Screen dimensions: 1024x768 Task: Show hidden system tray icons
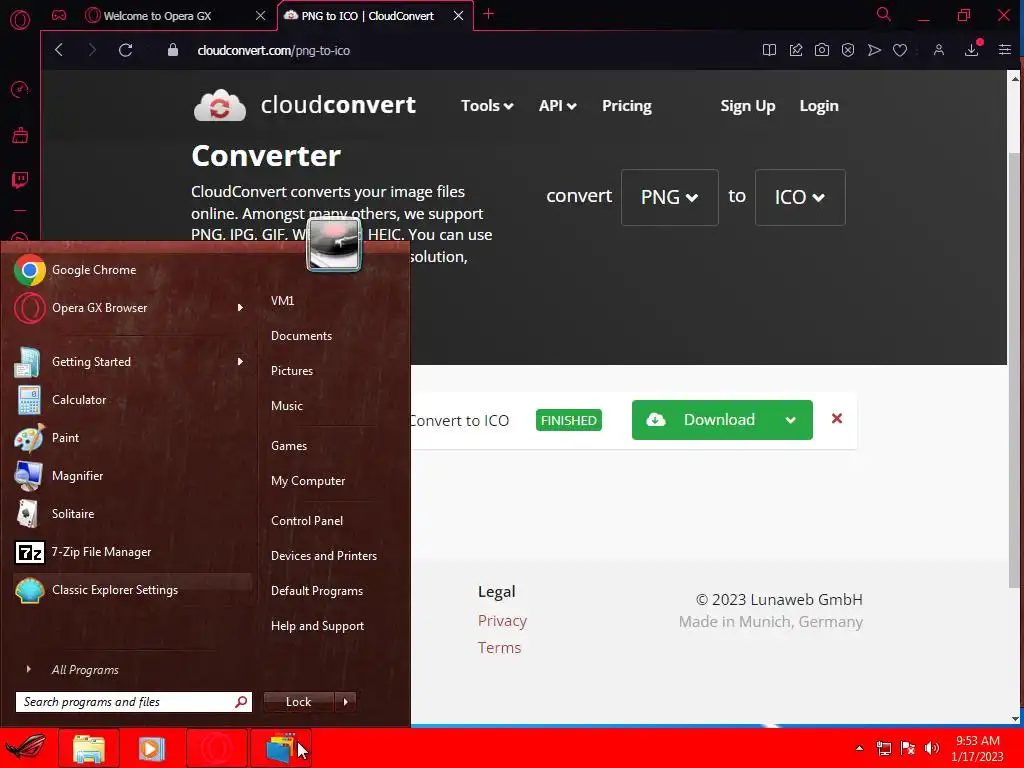click(859, 748)
